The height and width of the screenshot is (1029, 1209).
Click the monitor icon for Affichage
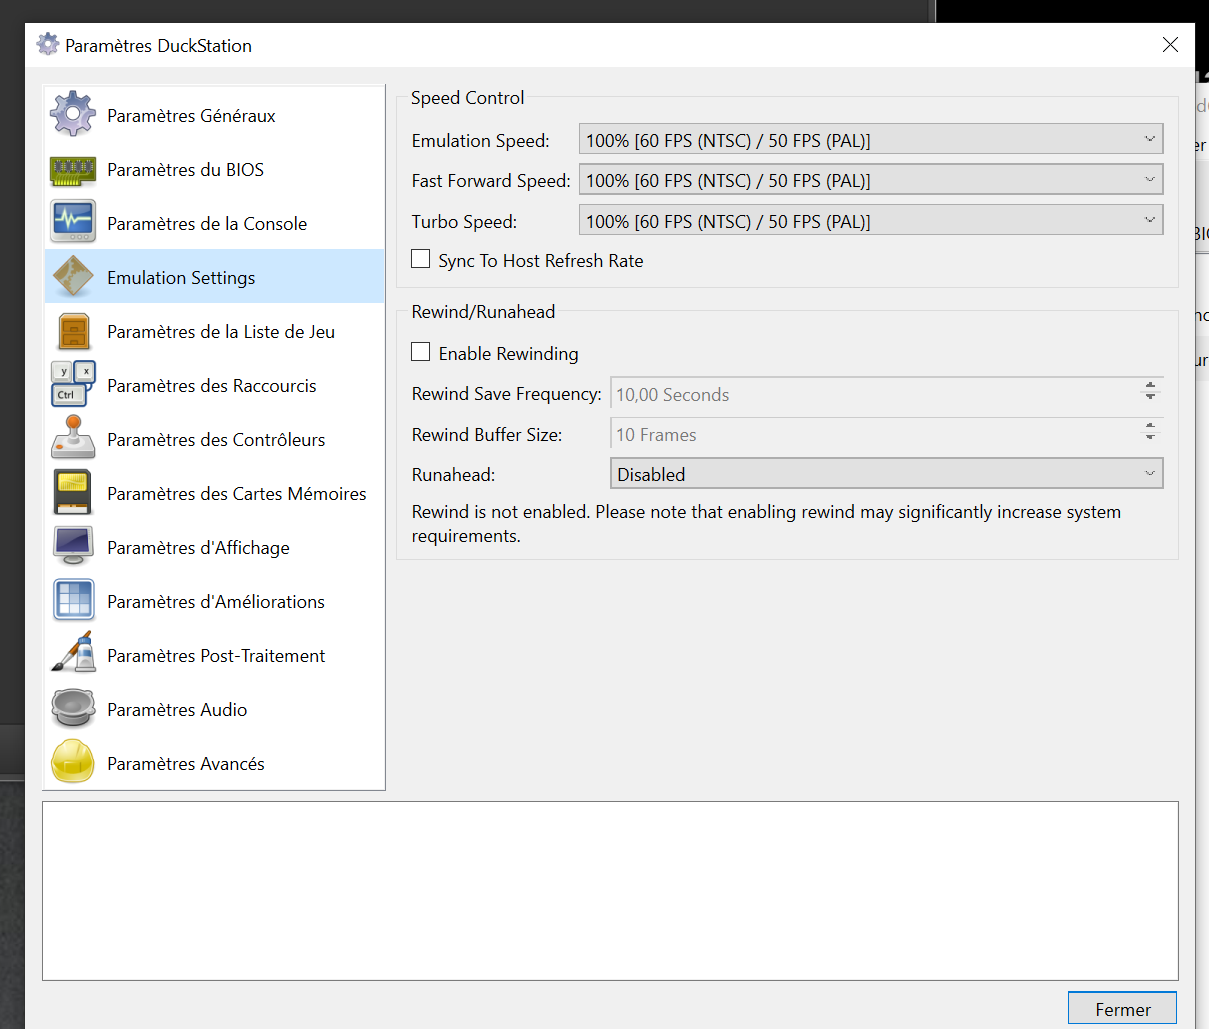click(73, 546)
